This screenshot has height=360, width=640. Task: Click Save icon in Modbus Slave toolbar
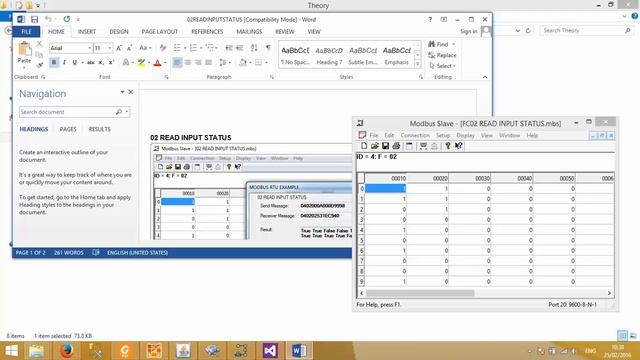[385, 146]
